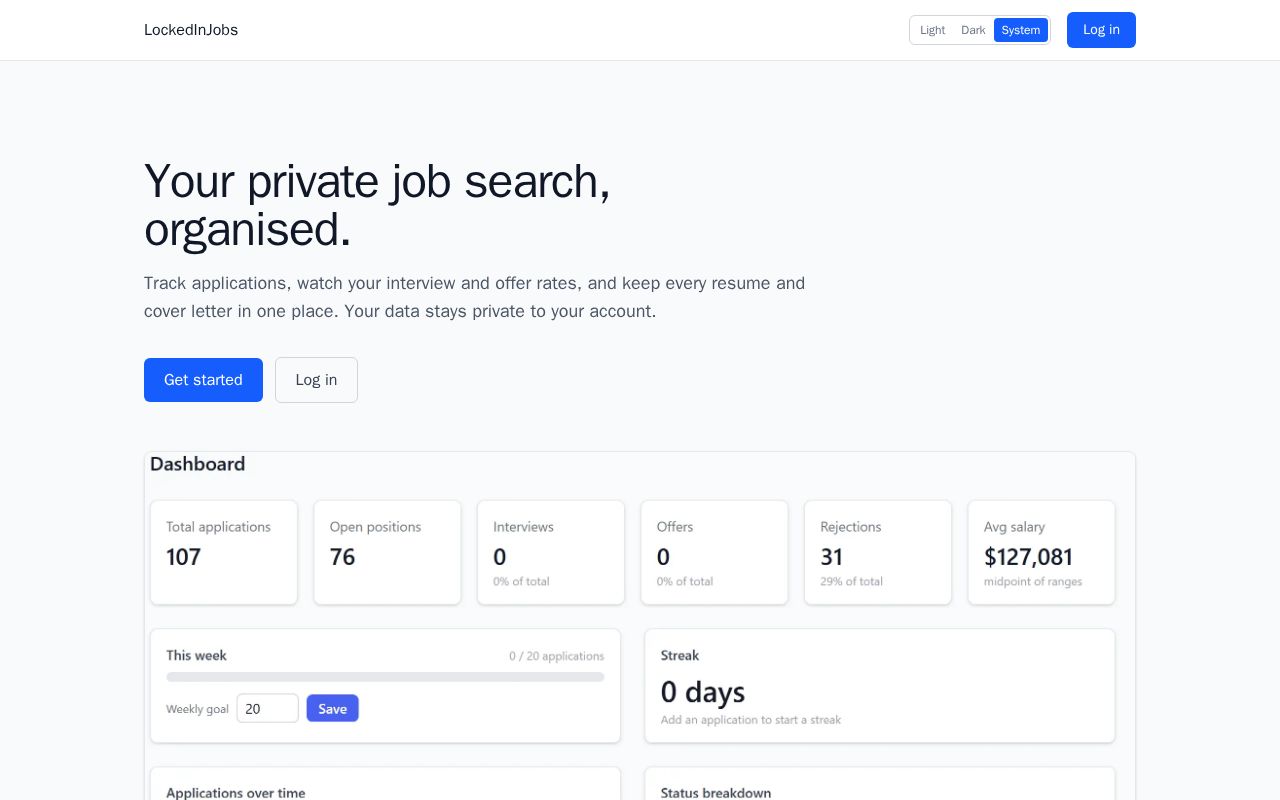The height and width of the screenshot is (800, 1280).
Task: Select the Offers stat card
Action: click(714, 552)
